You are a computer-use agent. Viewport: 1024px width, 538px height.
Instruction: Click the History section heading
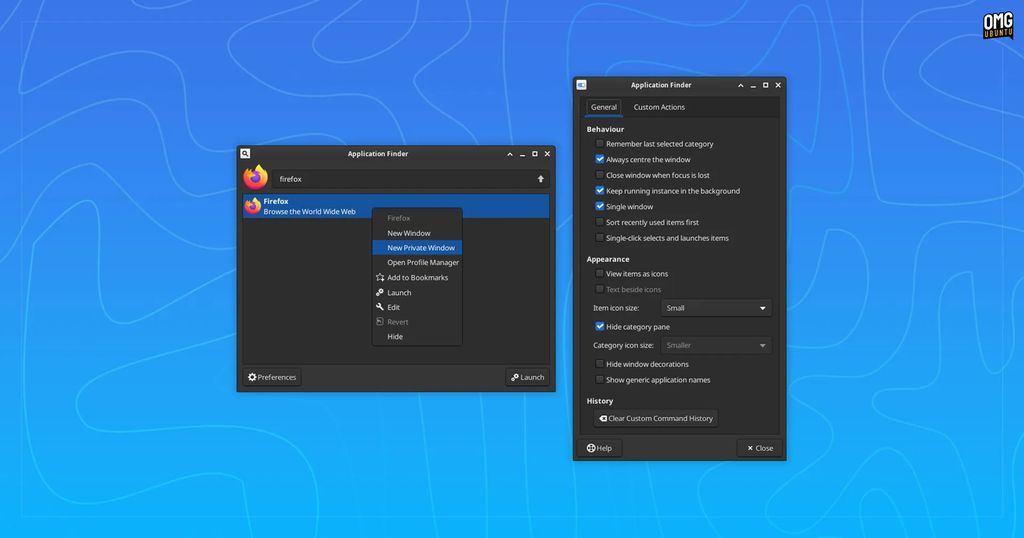600,401
